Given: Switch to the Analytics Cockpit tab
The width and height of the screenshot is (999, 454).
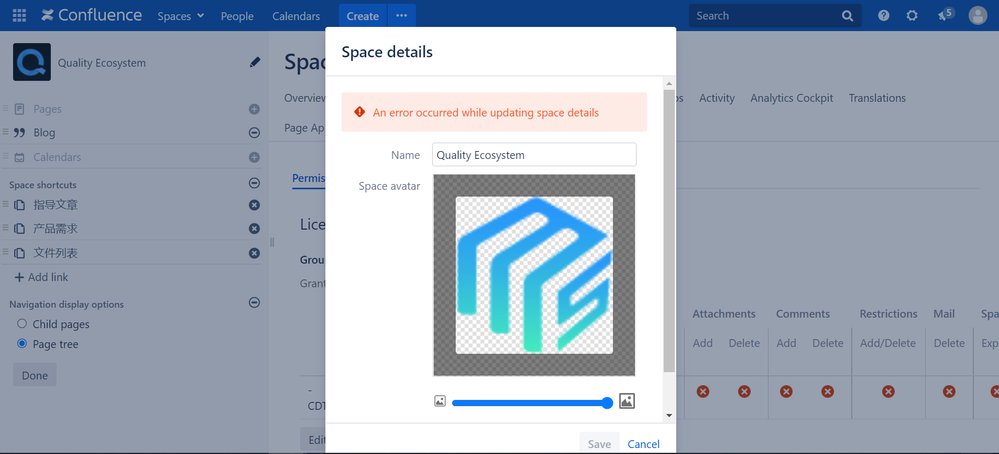Looking at the screenshot, I should coord(791,98).
